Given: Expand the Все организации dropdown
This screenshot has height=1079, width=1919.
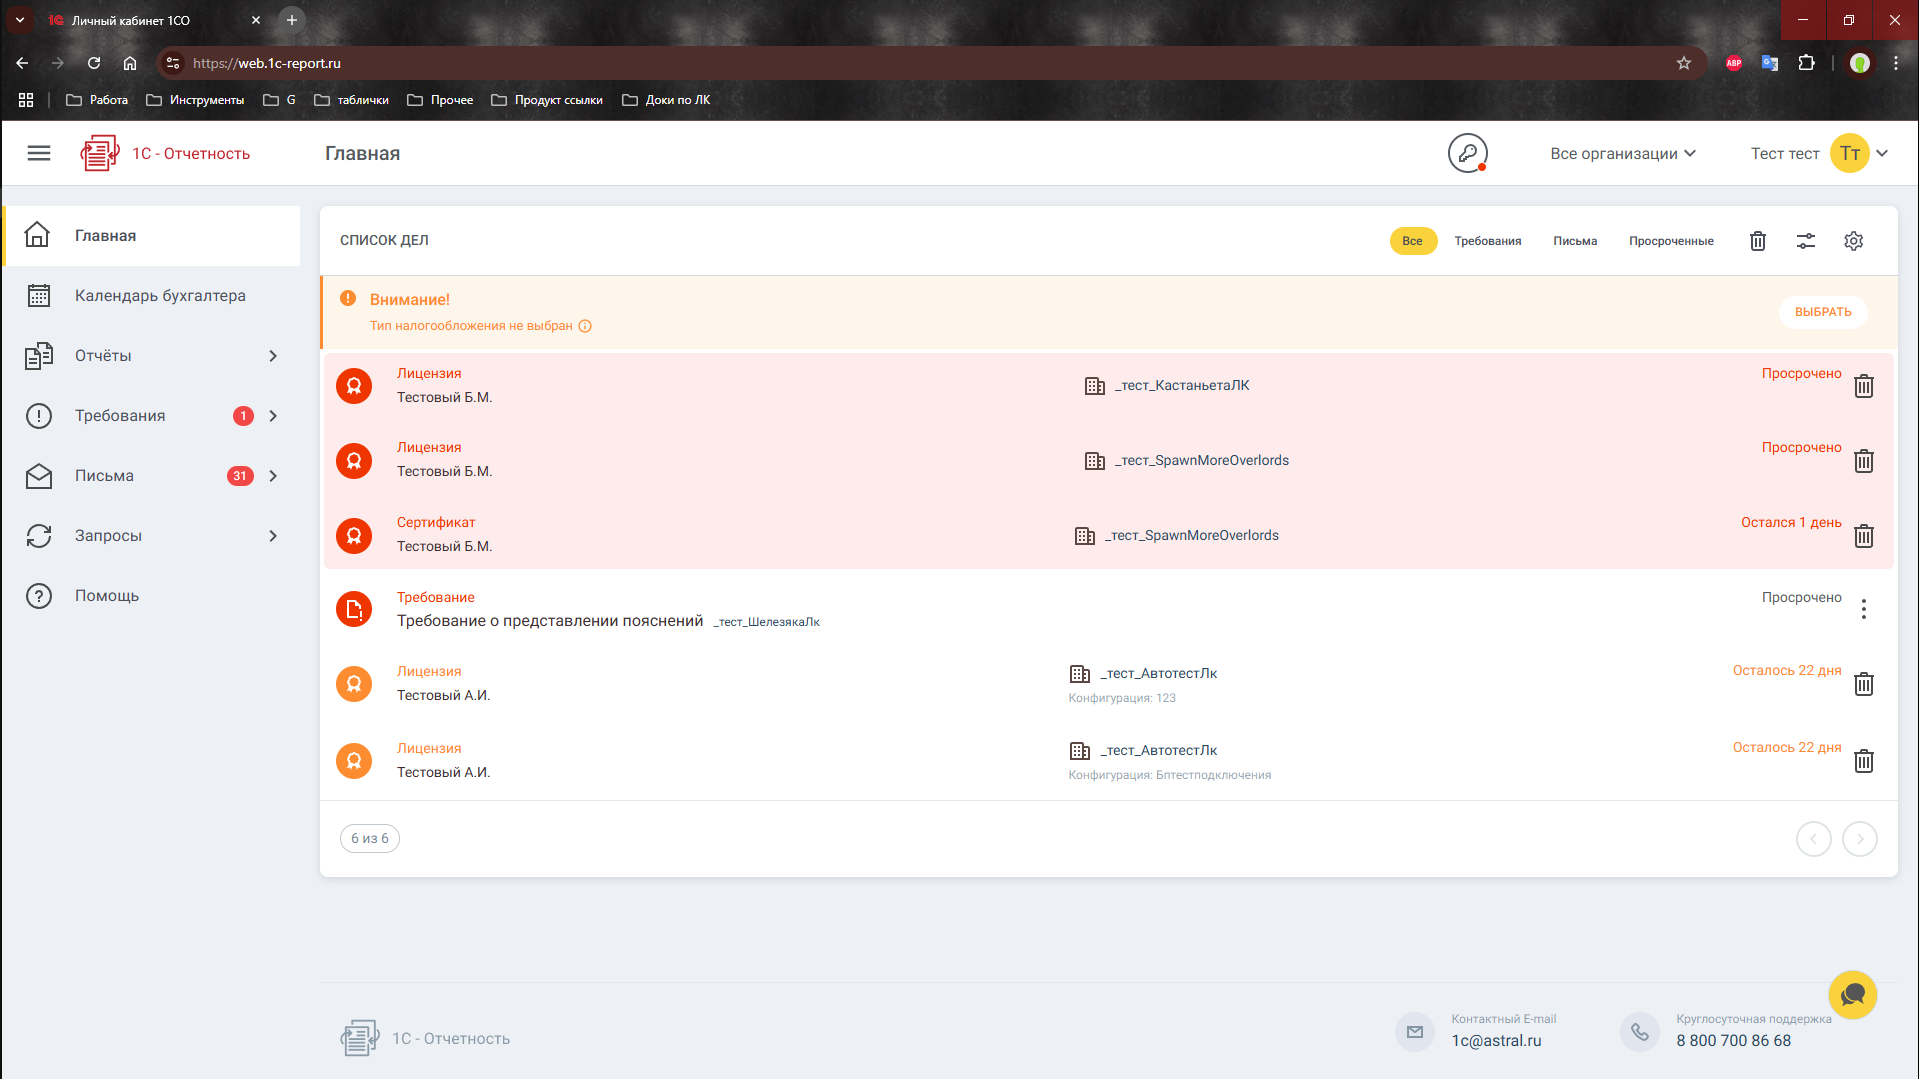Looking at the screenshot, I should click(x=1622, y=153).
